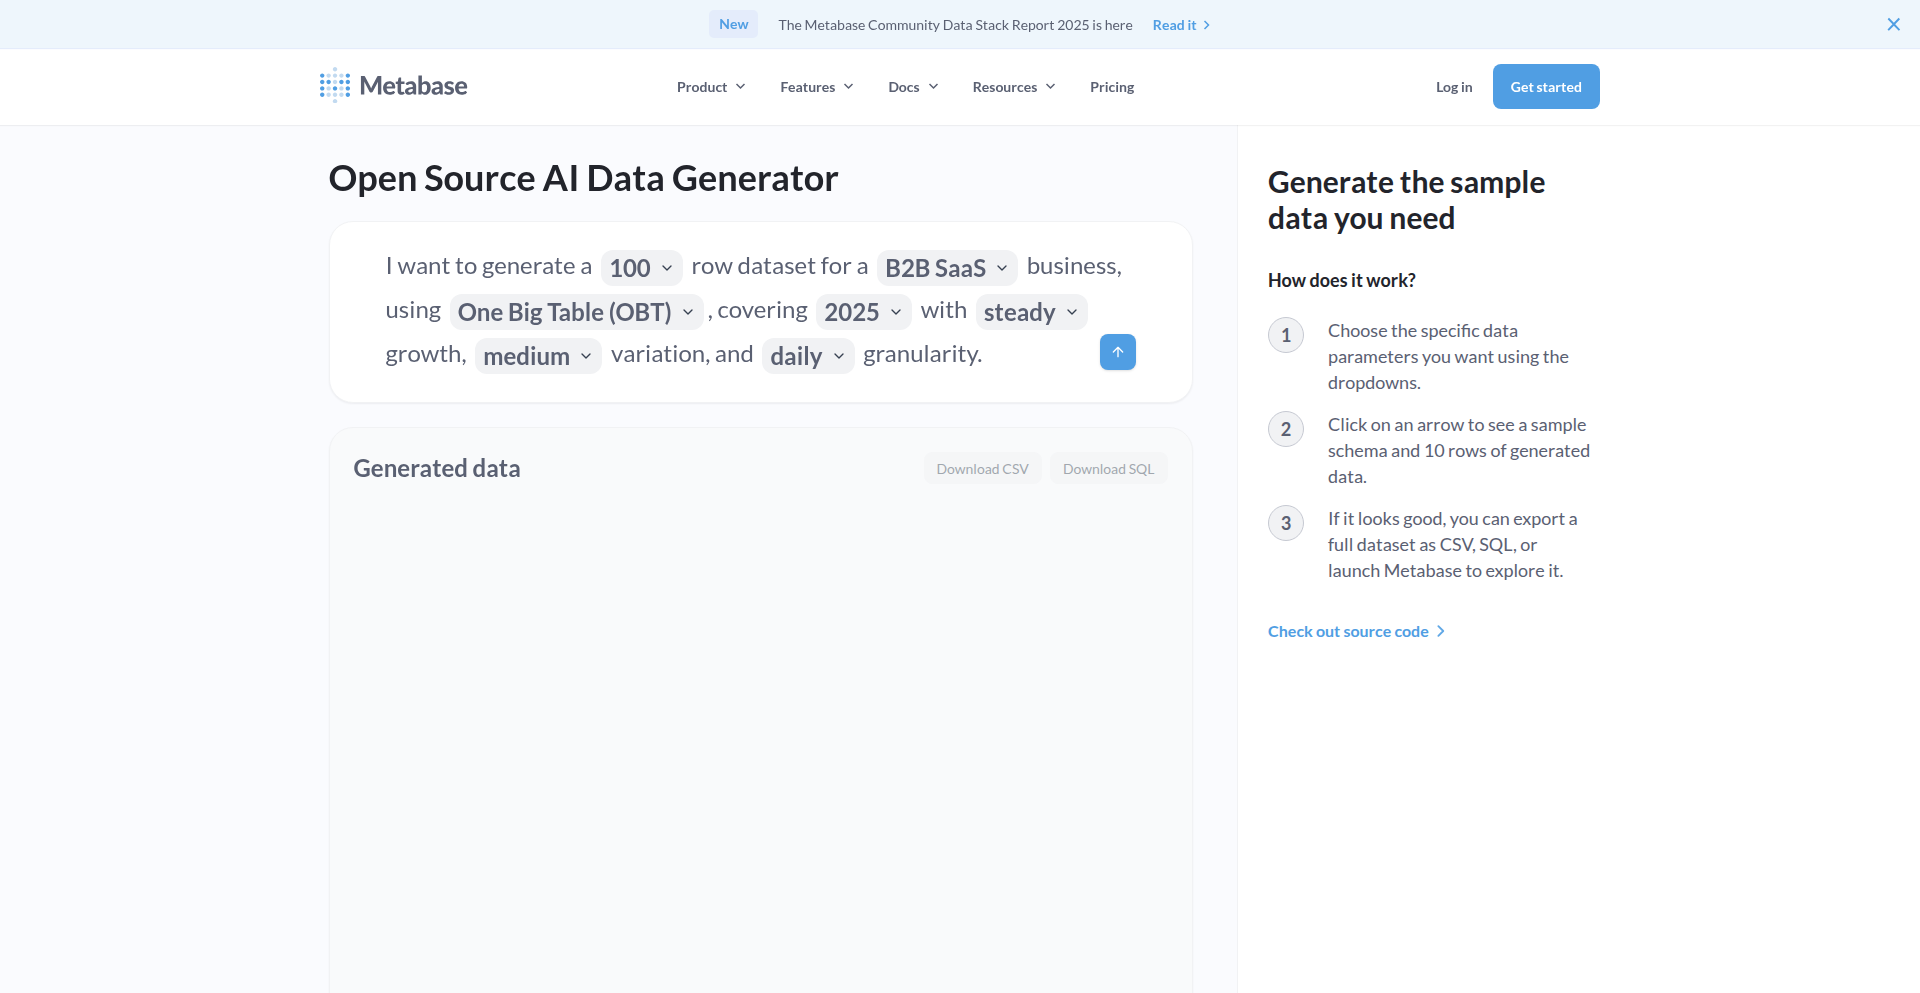Click the Generate the sample data heading

click(x=1406, y=200)
